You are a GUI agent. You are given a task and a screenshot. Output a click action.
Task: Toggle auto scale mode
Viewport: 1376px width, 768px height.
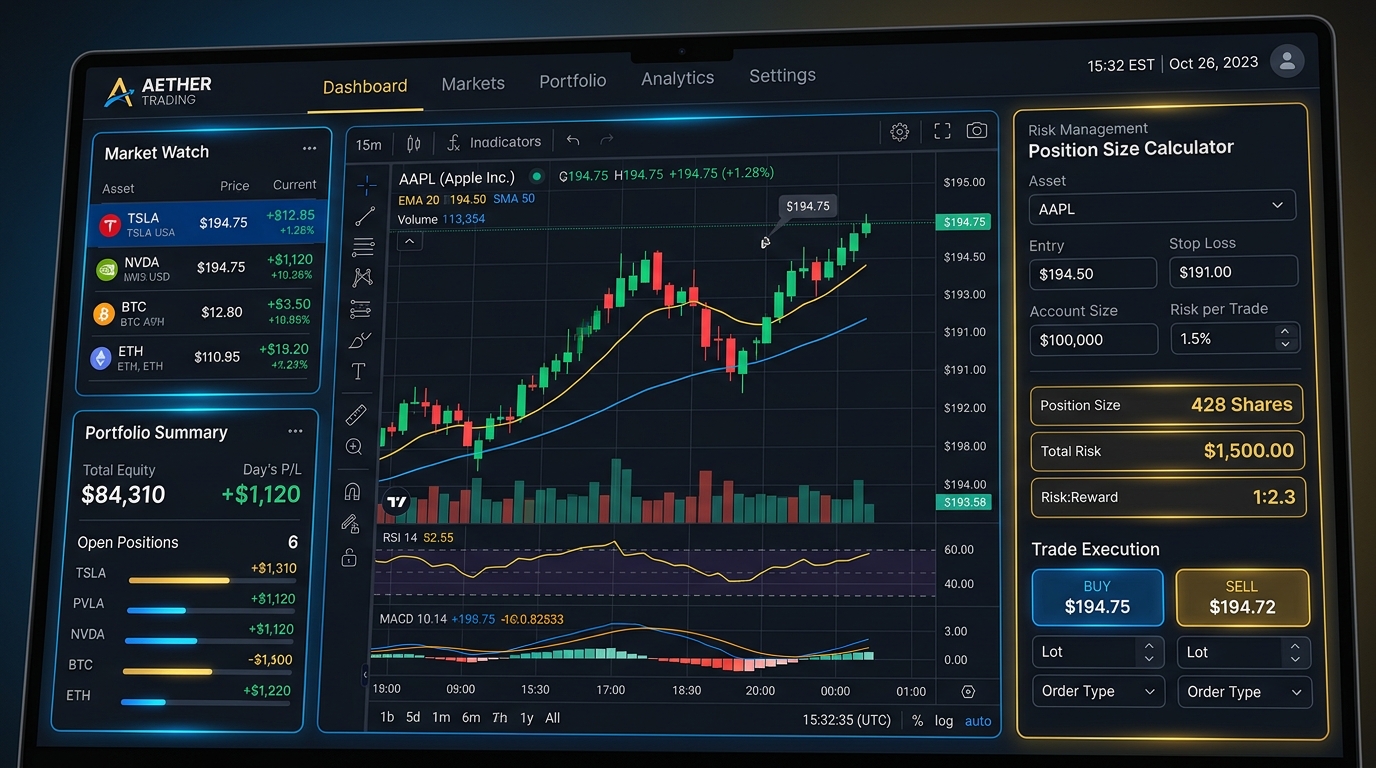coord(978,720)
